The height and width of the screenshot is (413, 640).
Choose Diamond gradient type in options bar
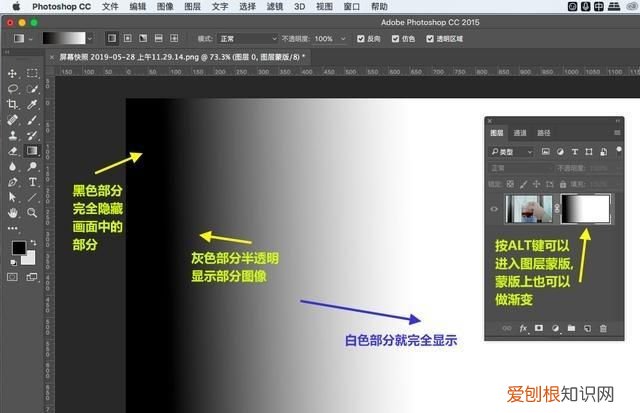174,38
